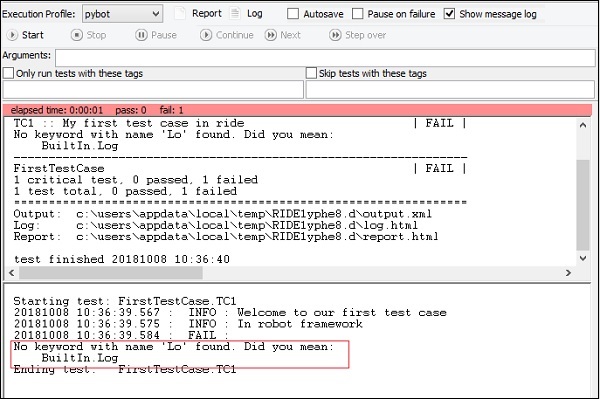Enable the Autosave checkbox
600x399 pixels.
pos(293,14)
